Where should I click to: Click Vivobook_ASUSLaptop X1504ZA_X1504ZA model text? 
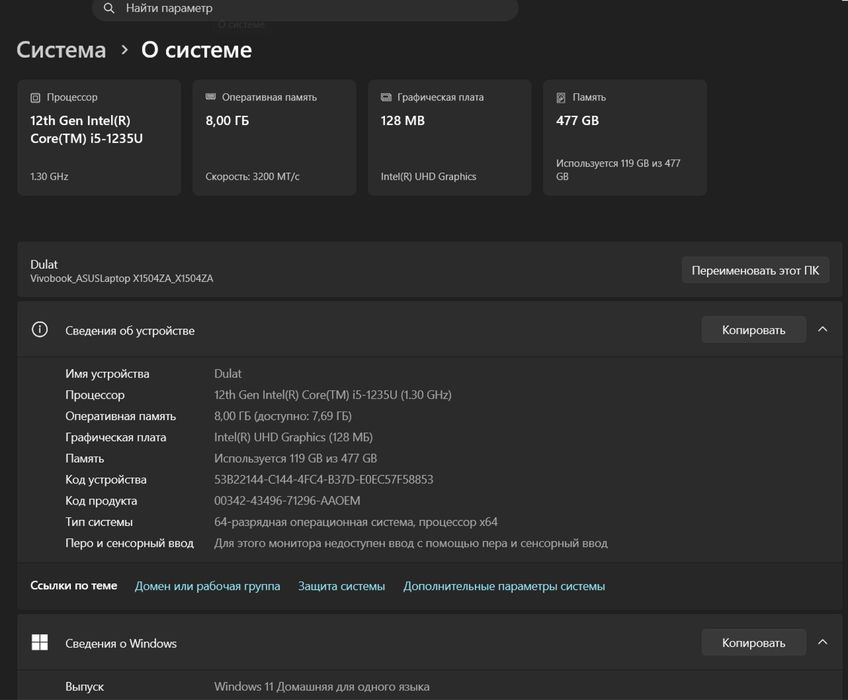(122, 278)
